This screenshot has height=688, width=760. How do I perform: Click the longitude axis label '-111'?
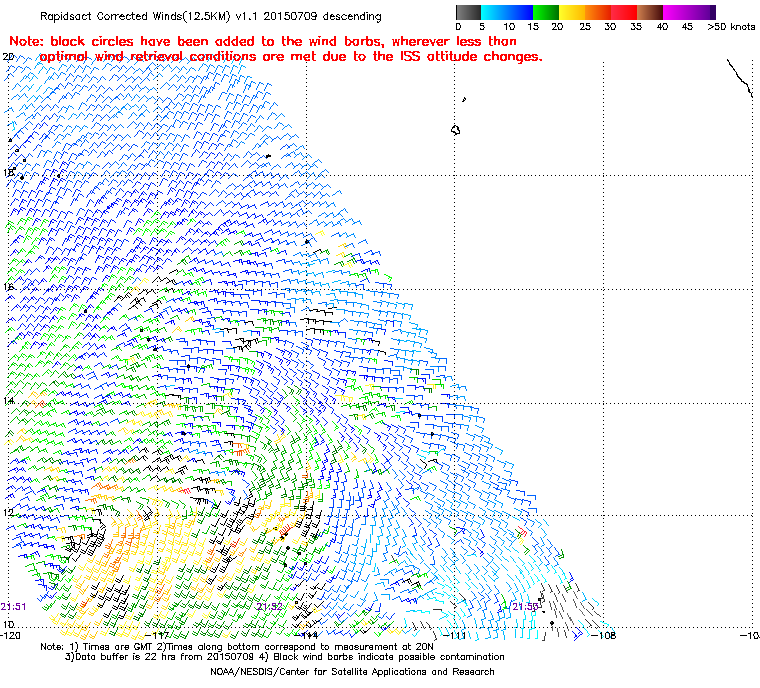[x=456, y=635]
